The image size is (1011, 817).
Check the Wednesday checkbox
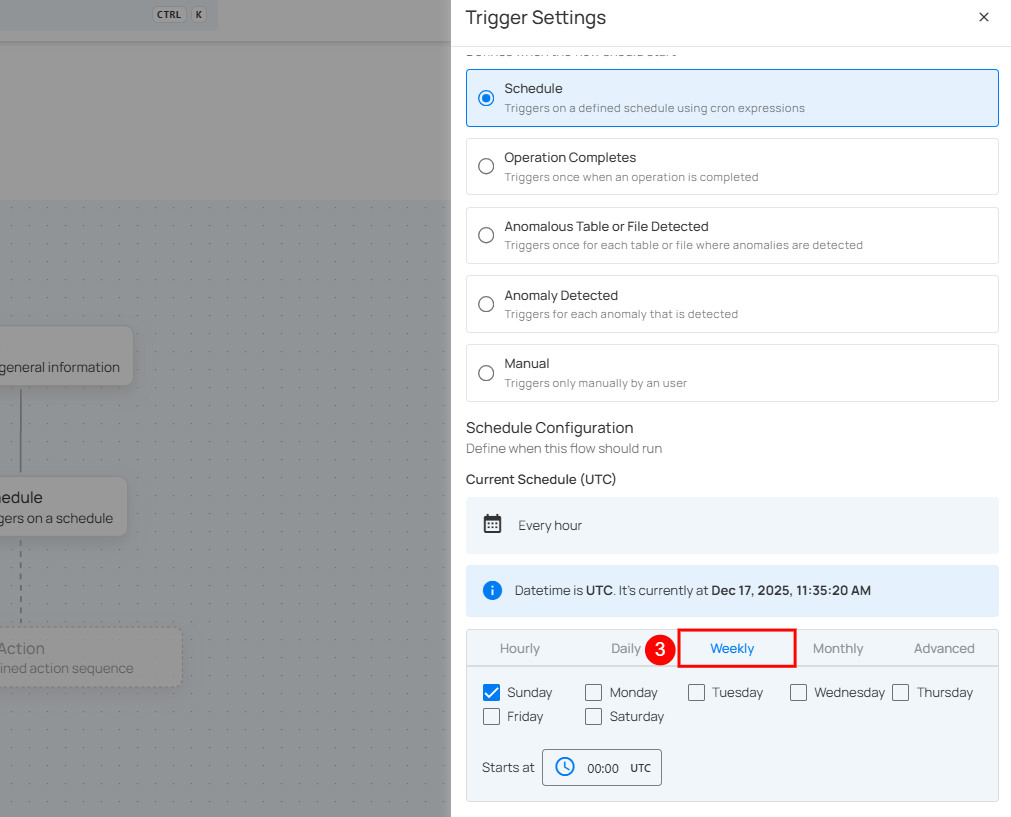pos(798,692)
